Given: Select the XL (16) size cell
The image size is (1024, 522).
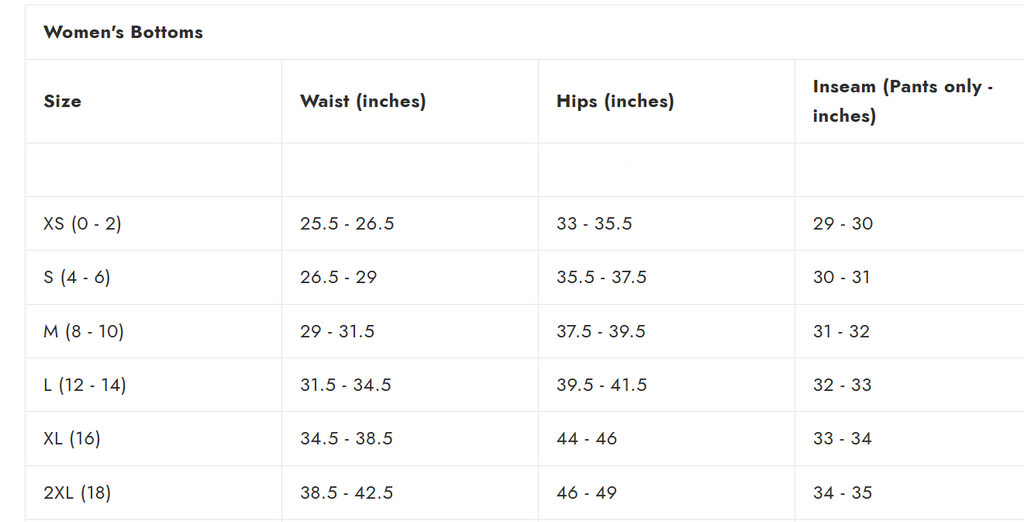Looking at the screenshot, I should (x=72, y=438).
